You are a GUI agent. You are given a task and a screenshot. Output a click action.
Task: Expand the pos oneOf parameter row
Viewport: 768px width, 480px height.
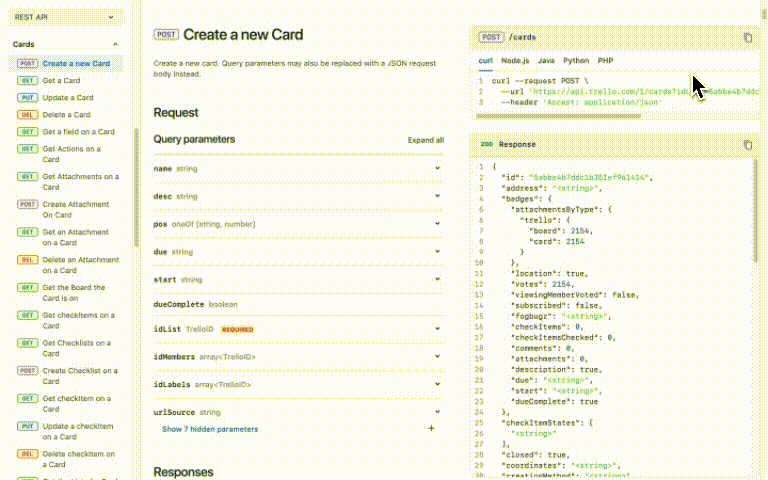point(437,224)
